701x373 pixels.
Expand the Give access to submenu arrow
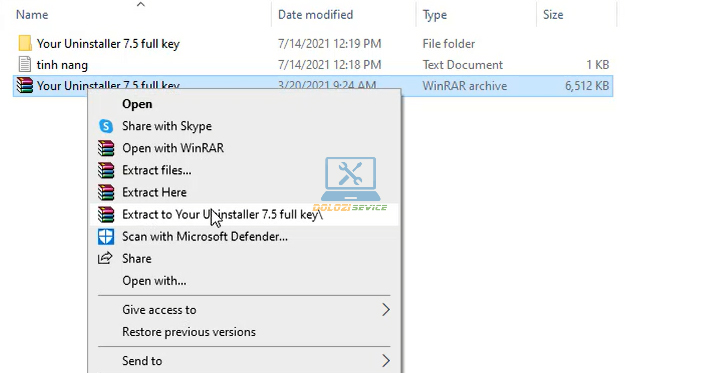(x=386, y=309)
